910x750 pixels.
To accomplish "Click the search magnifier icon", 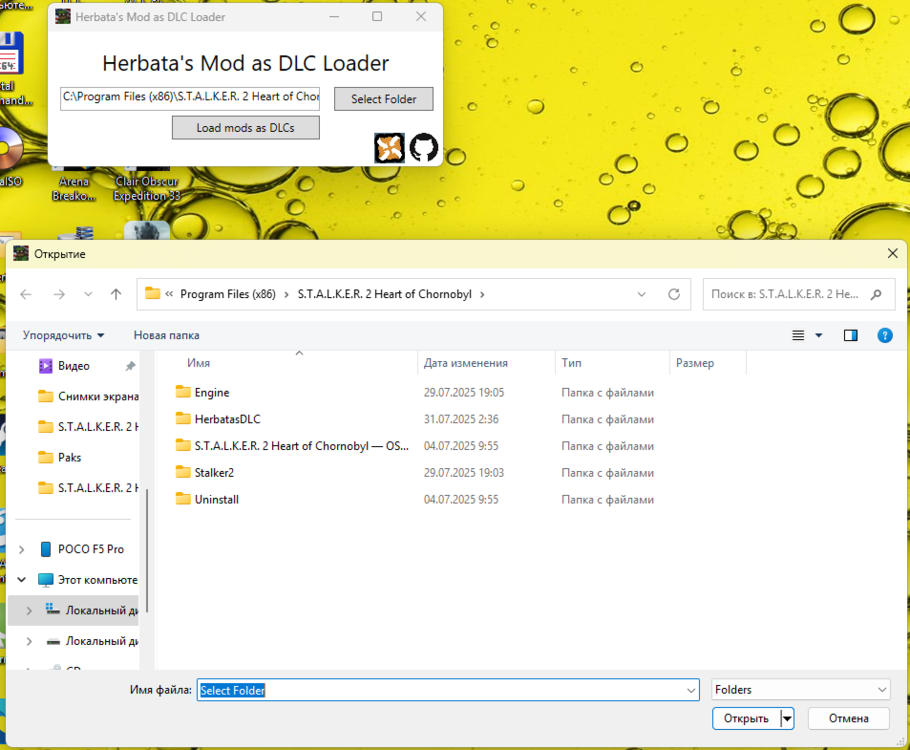I will [x=876, y=294].
